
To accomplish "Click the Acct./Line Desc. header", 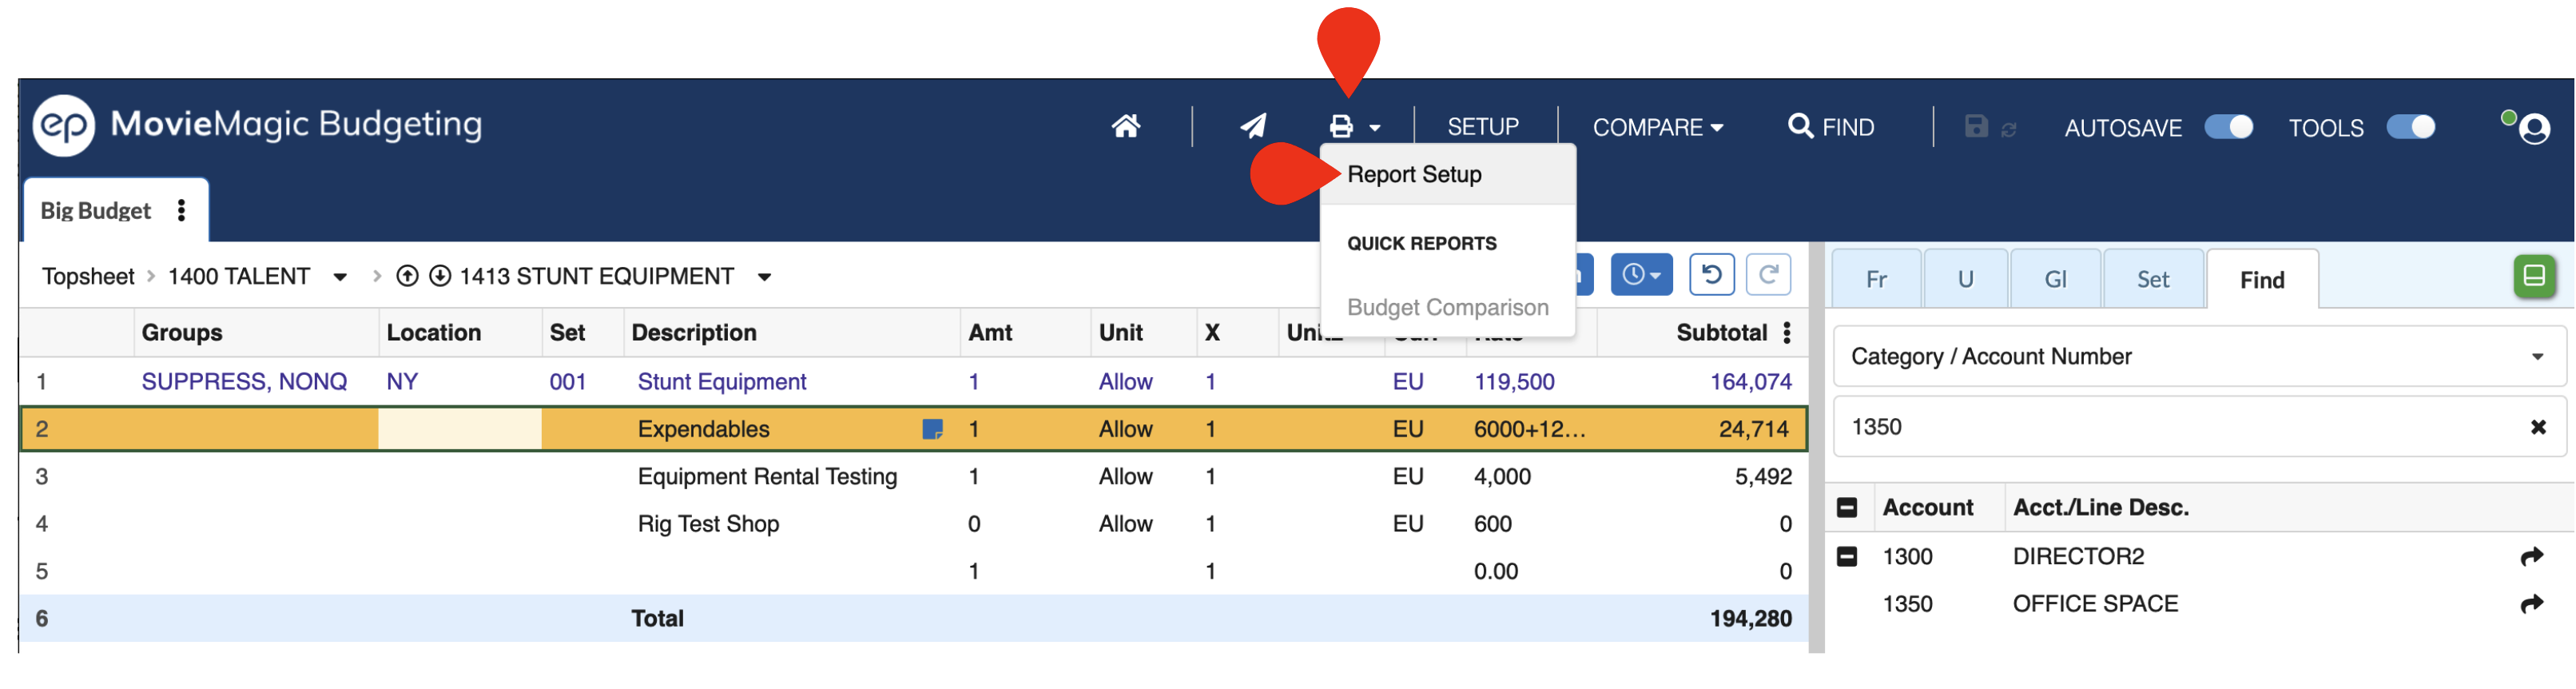I will 2101,508.
